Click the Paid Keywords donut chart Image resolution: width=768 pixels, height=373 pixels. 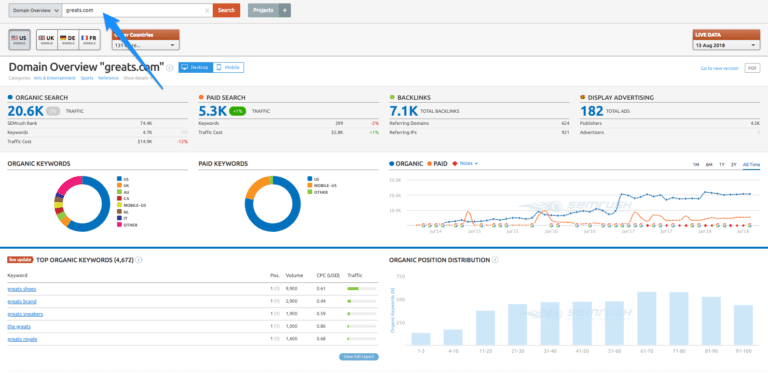(273, 204)
